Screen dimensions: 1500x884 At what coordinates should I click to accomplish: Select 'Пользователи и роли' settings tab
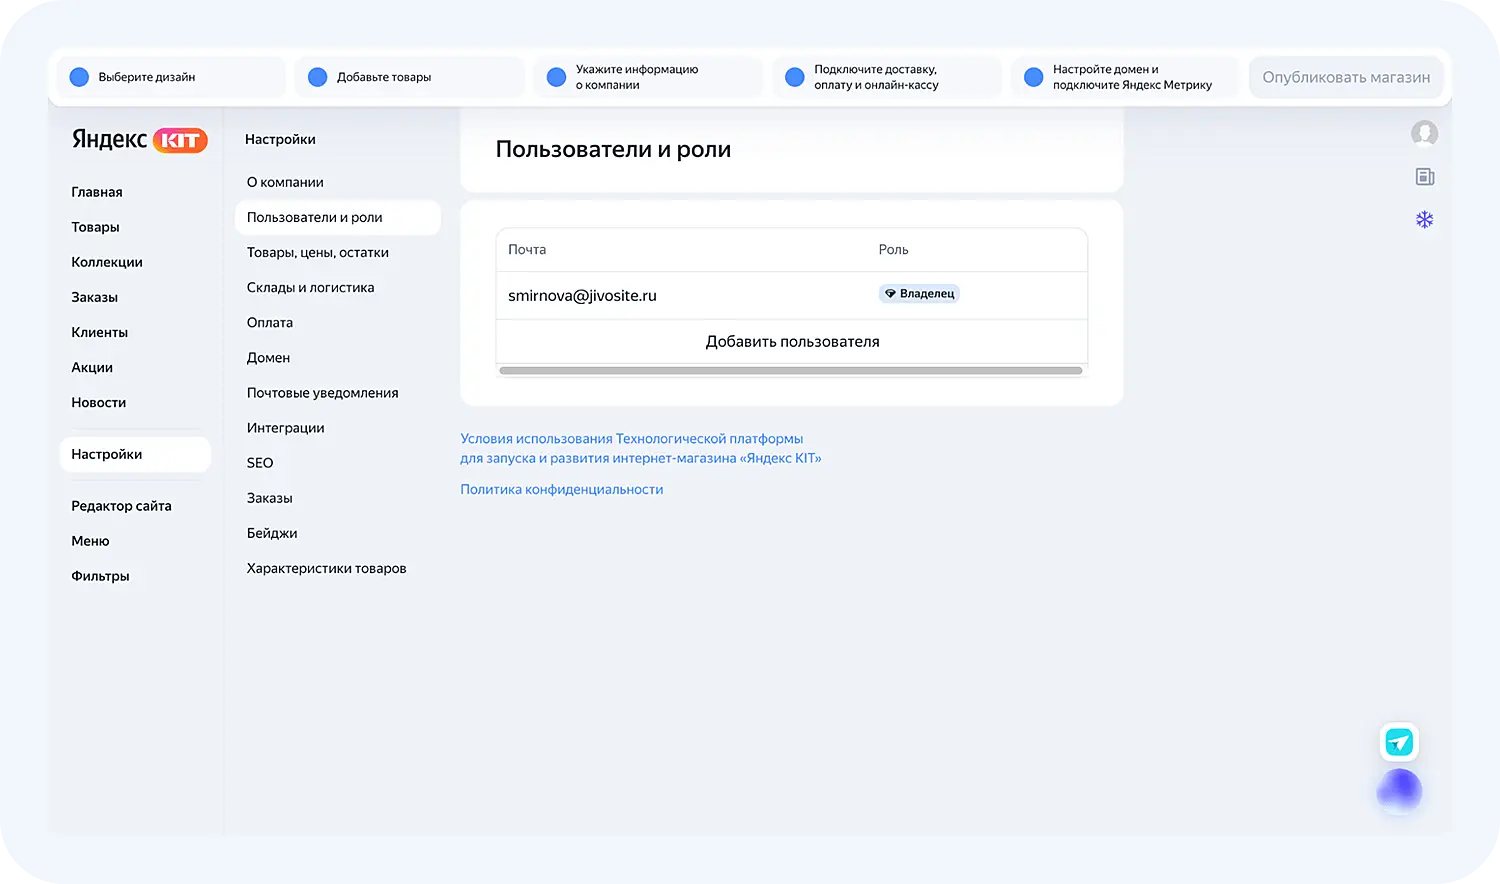[x=338, y=217]
